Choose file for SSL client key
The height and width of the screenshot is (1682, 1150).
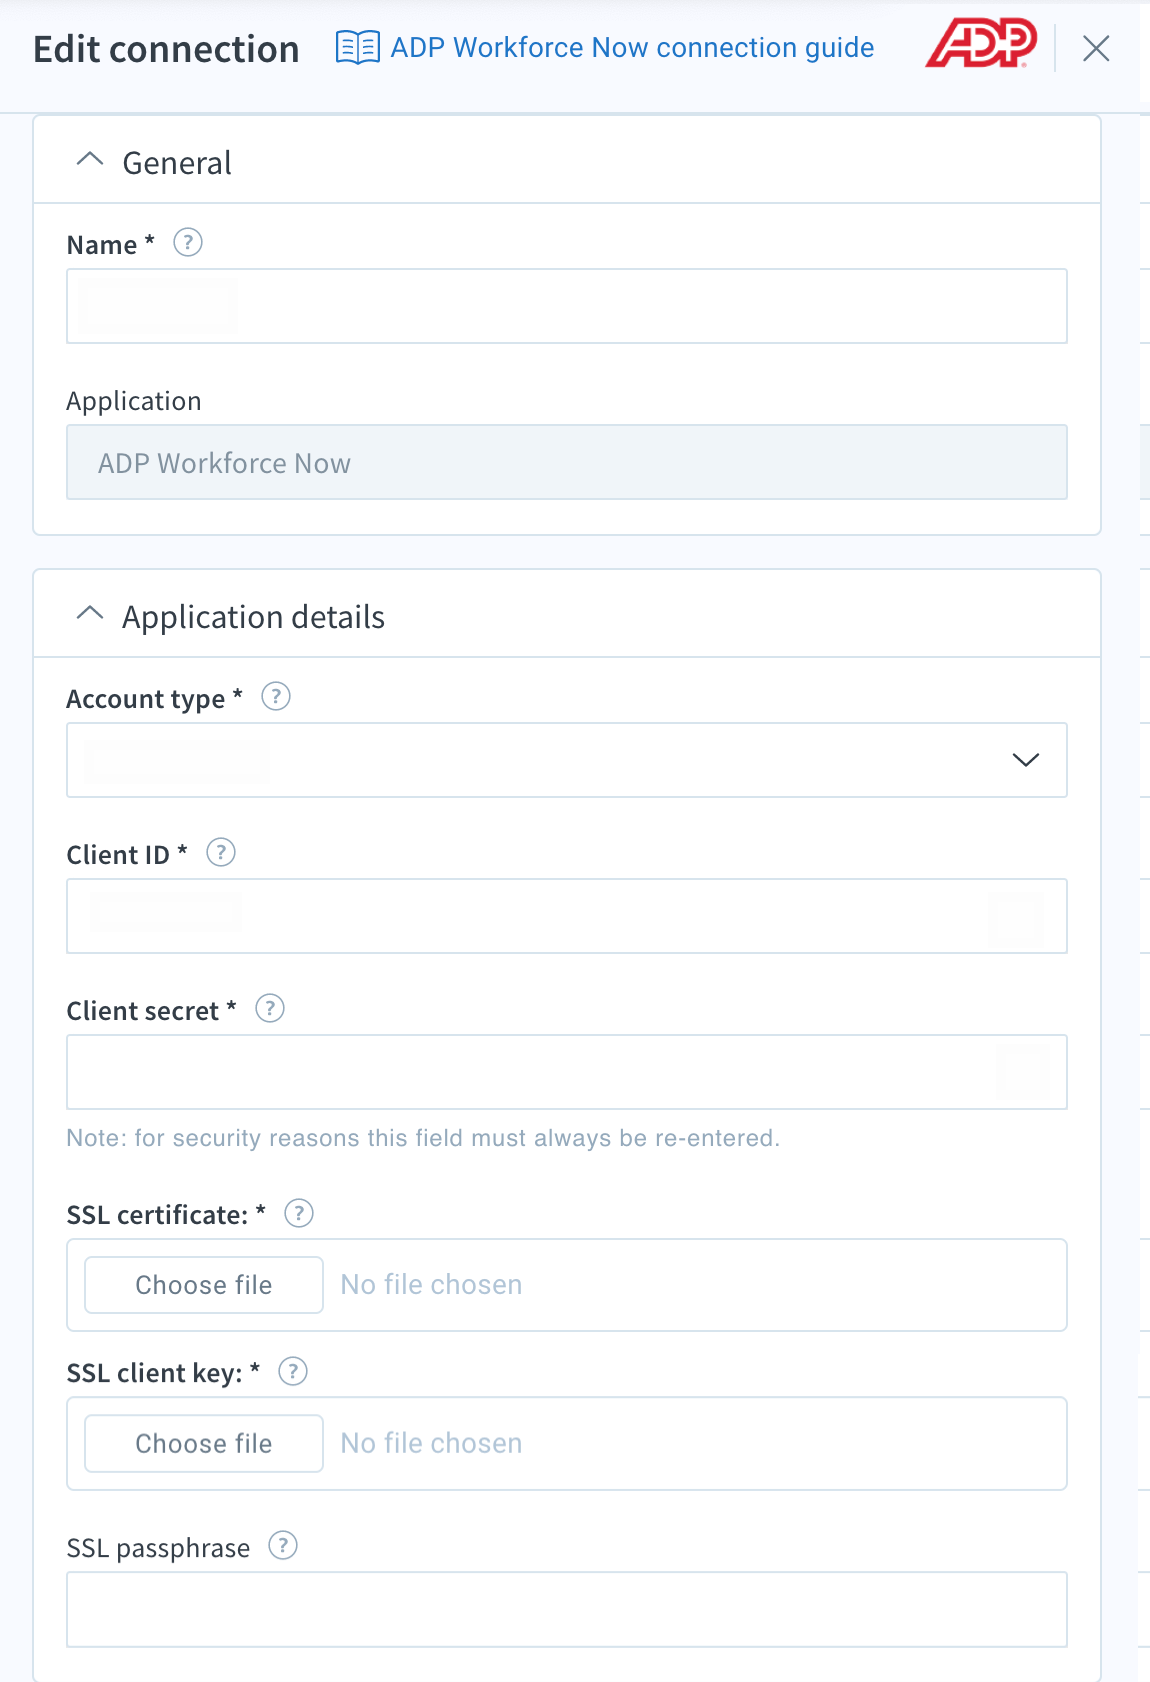(x=204, y=1444)
